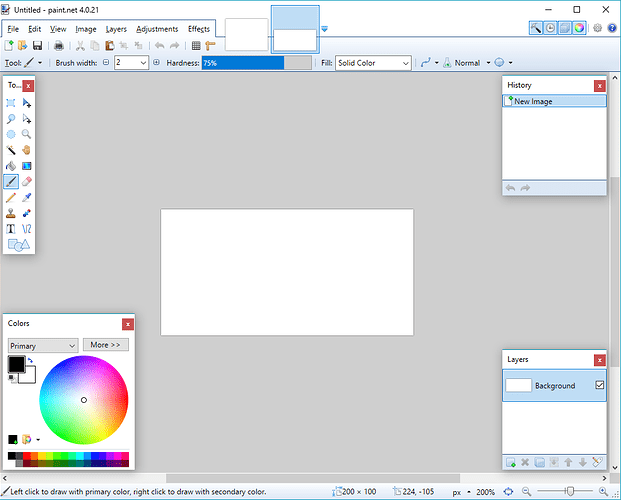Open the Settings gear

click(598, 28)
